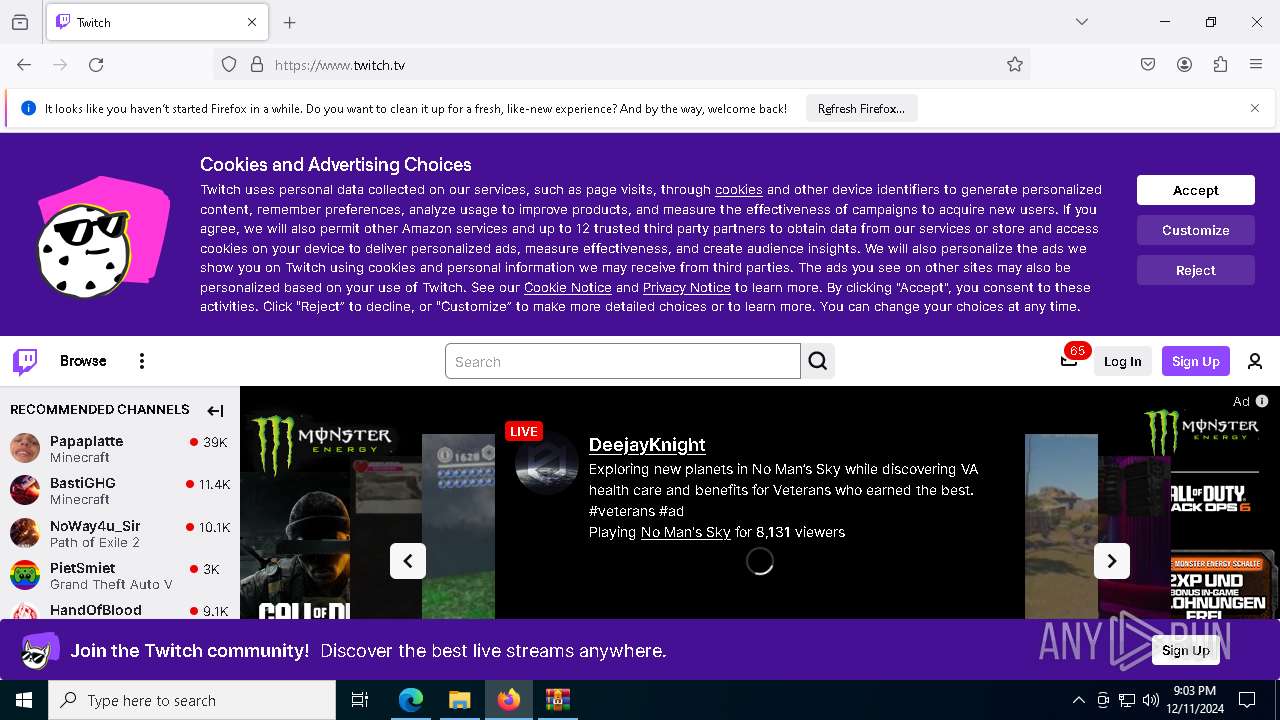Open Windows Start menu
Screen dimensions: 1280x720
point(24,700)
